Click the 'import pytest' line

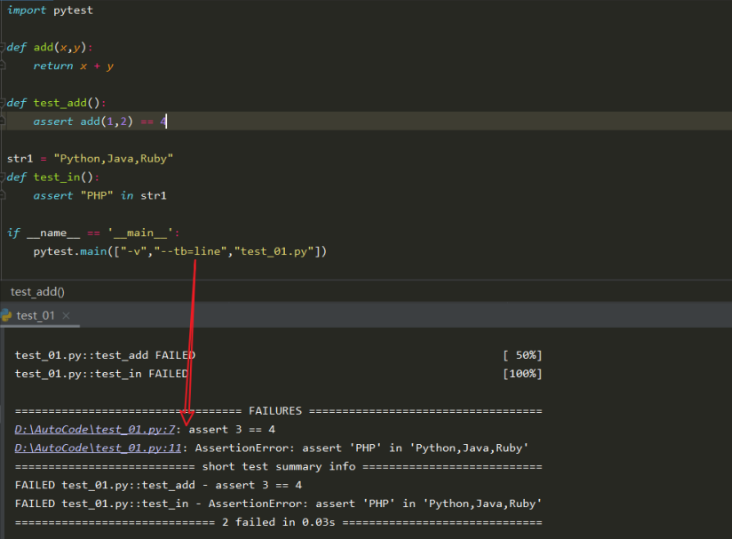coord(50,10)
